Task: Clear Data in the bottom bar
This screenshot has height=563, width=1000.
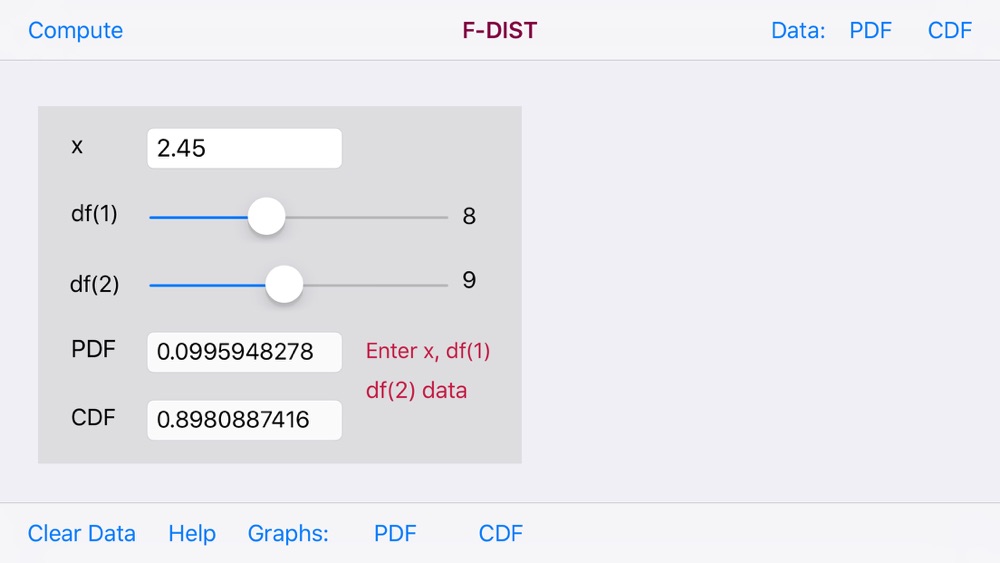Action: click(82, 533)
